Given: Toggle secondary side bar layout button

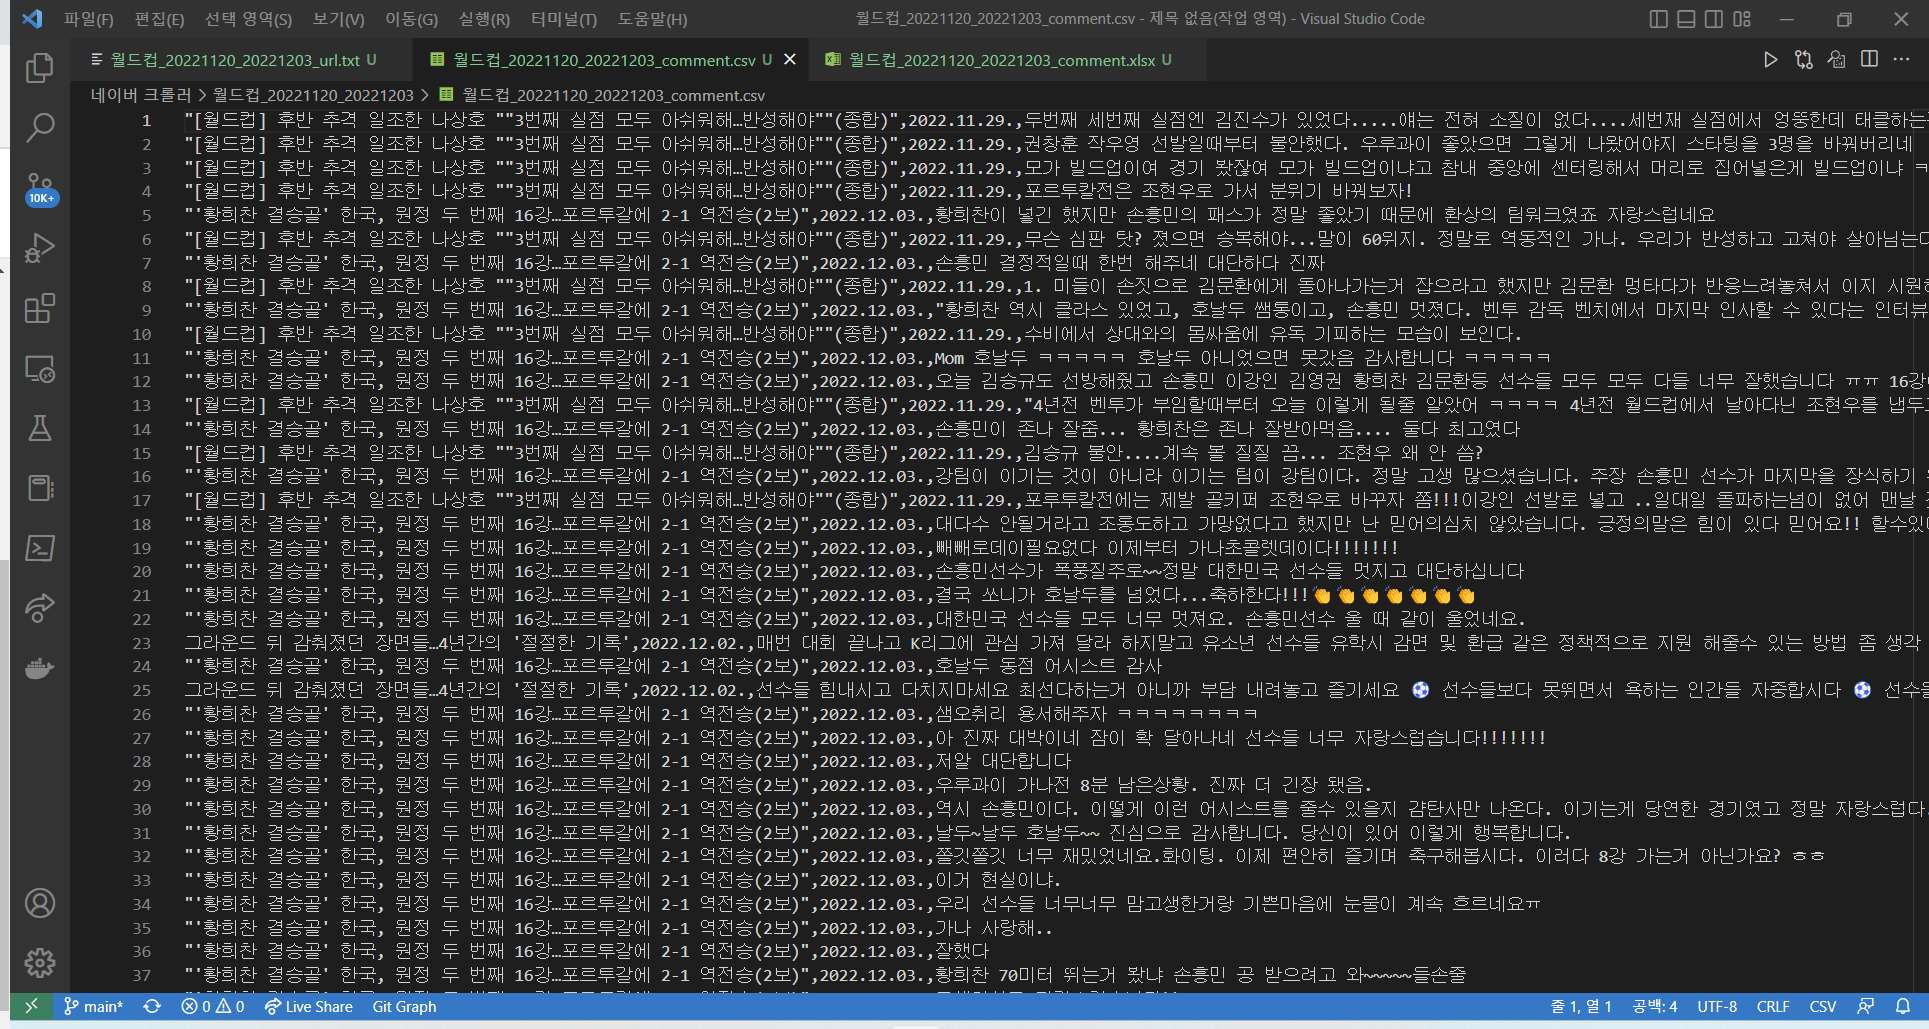Looking at the screenshot, I should click(x=1714, y=19).
